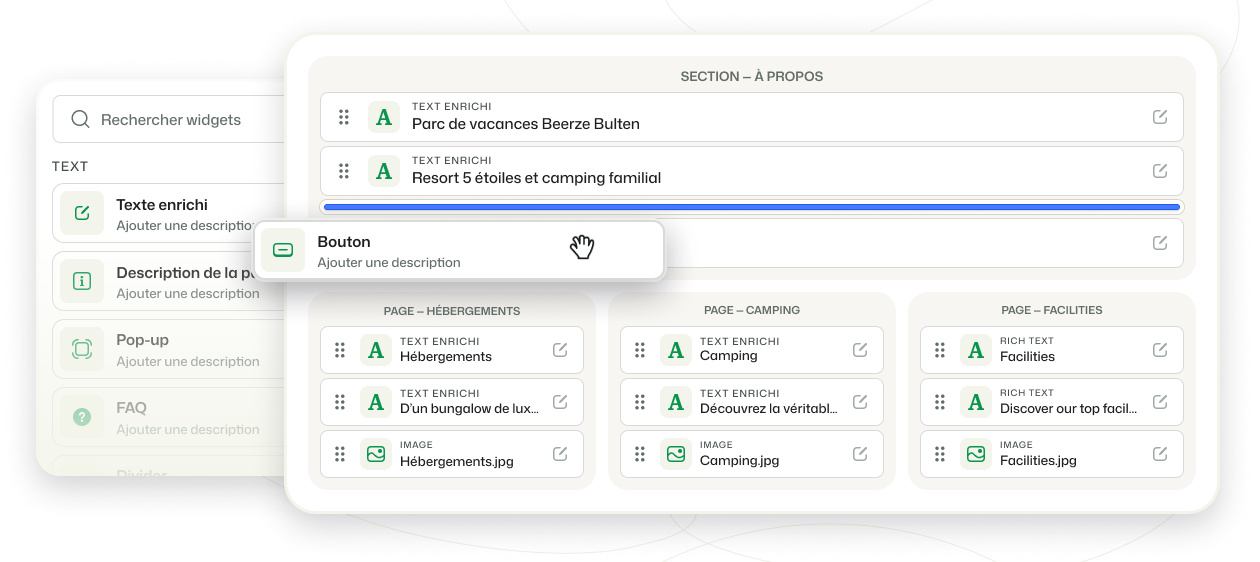Click the image icon next to Facilities.jpg
This screenshot has width=1260, height=562.
pyautogui.click(x=976, y=454)
